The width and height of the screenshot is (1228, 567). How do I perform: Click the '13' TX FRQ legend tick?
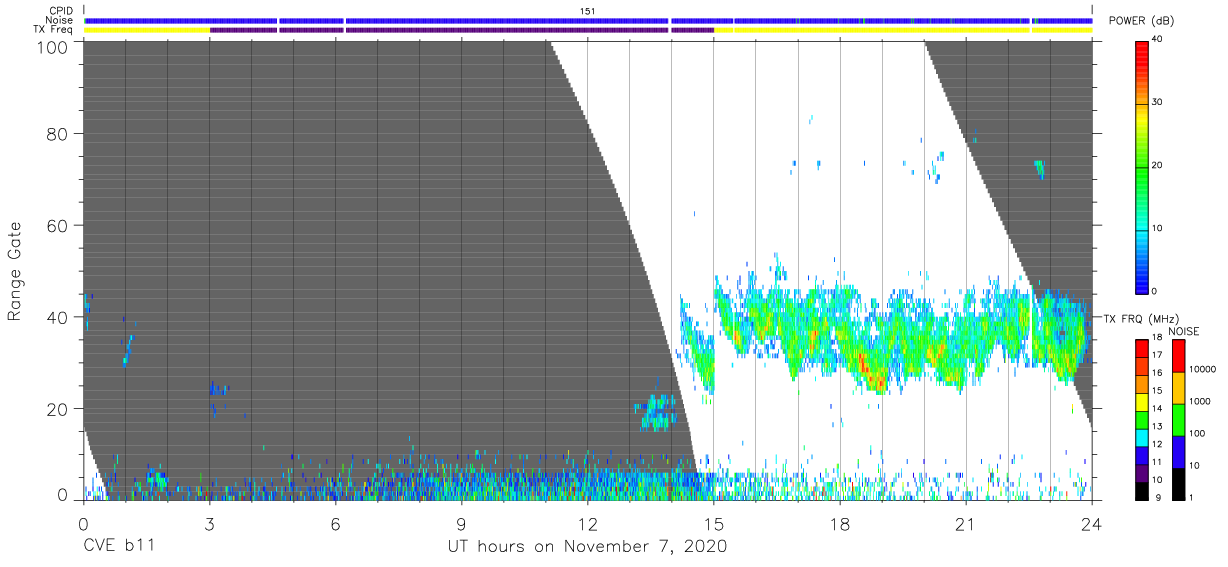[x=1158, y=426]
